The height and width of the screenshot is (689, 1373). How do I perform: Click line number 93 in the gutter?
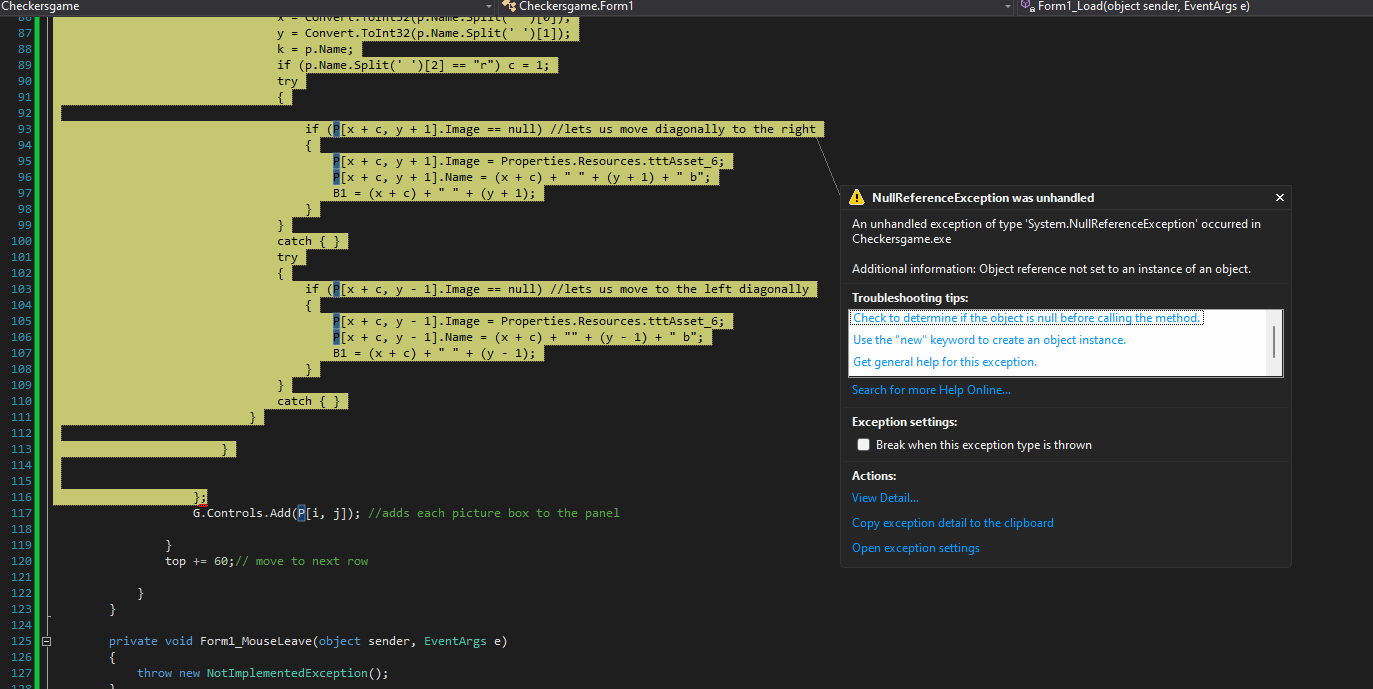coord(25,129)
